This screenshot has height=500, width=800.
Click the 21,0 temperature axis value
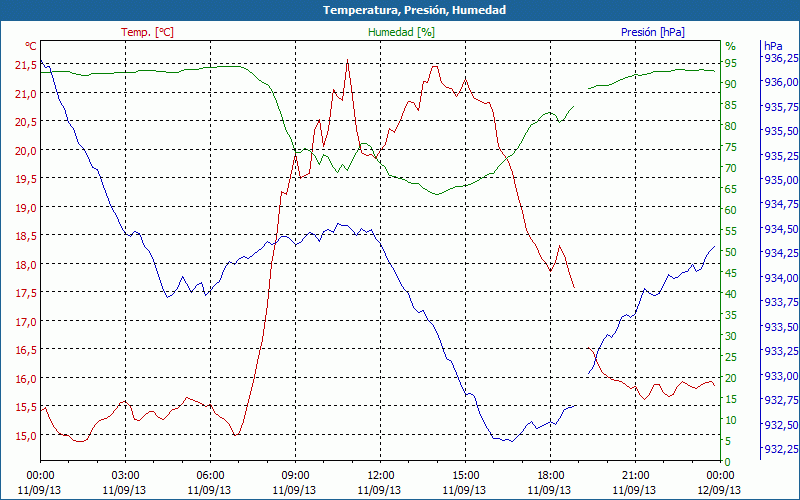click(27, 93)
